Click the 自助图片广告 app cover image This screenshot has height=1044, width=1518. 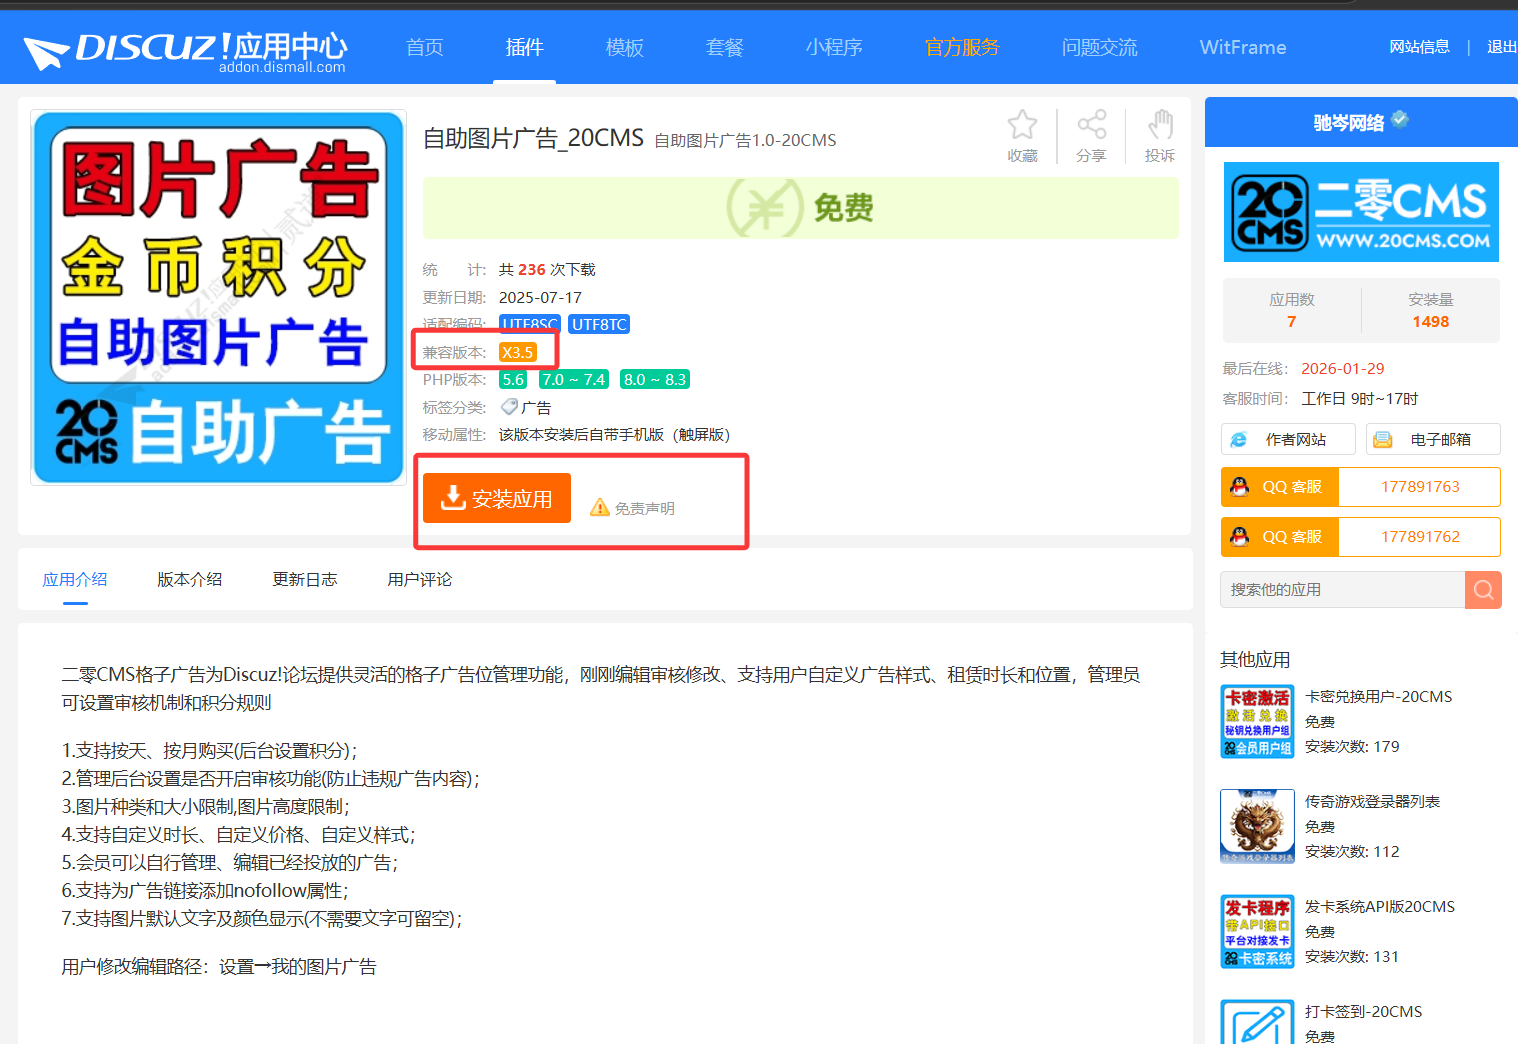click(x=219, y=298)
